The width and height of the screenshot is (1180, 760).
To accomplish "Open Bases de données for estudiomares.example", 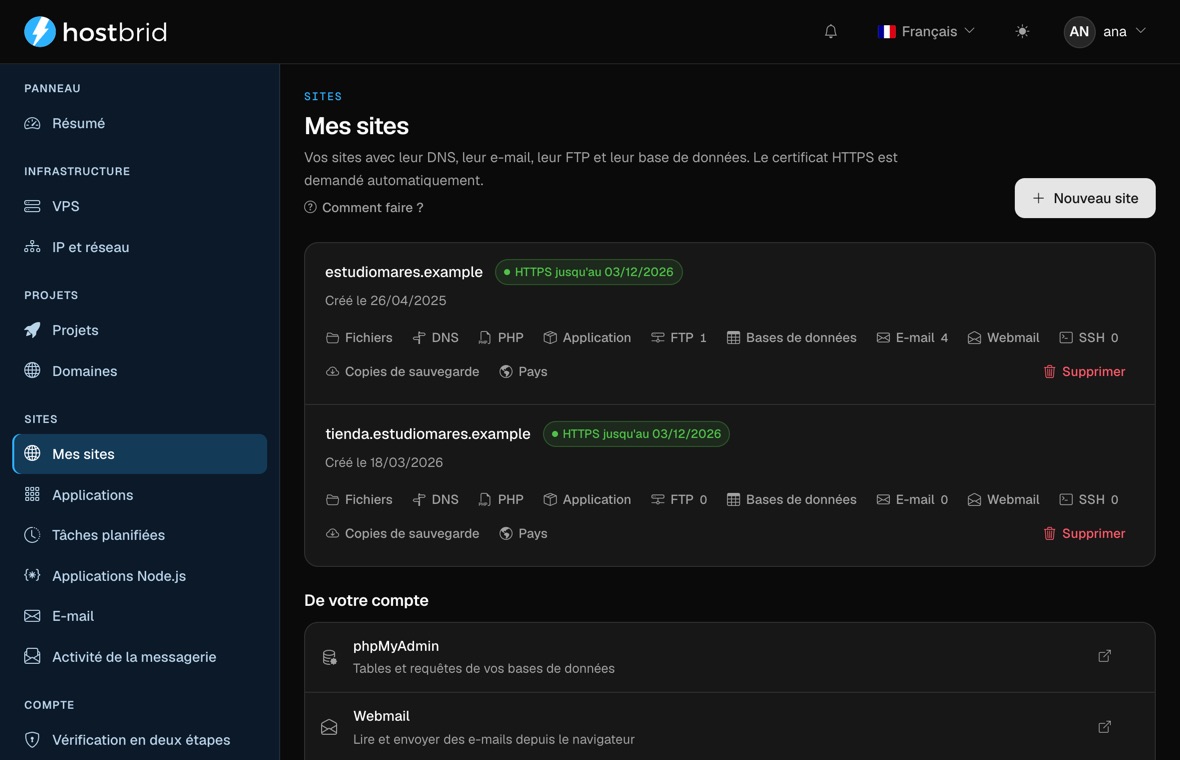I will point(792,338).
